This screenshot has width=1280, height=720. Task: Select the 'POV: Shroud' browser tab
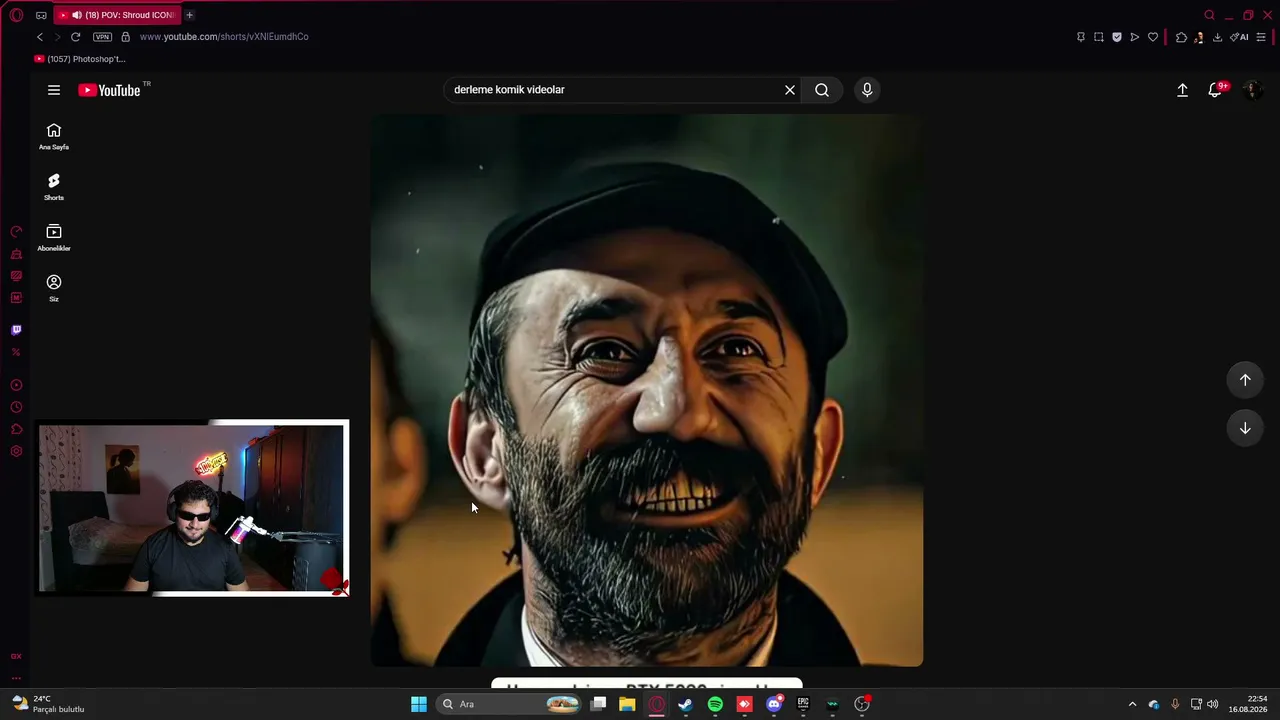click(117, 15)
